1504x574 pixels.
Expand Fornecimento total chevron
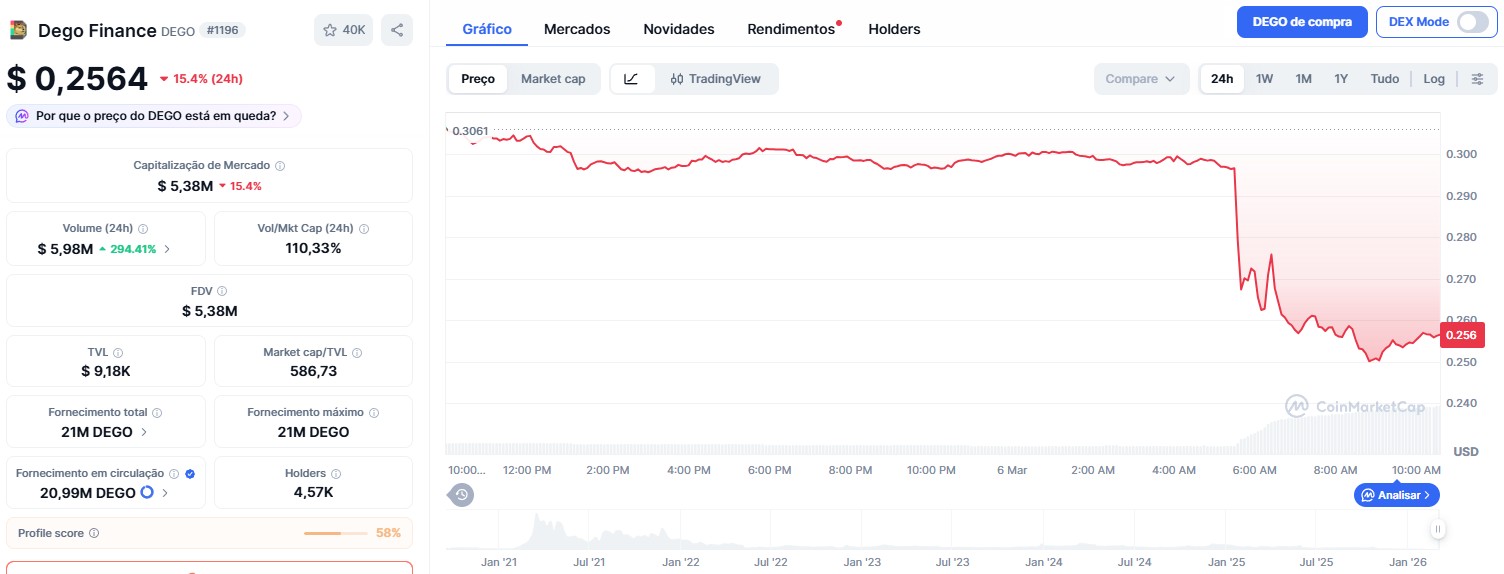pyautogui.click(x=144, y=433)
